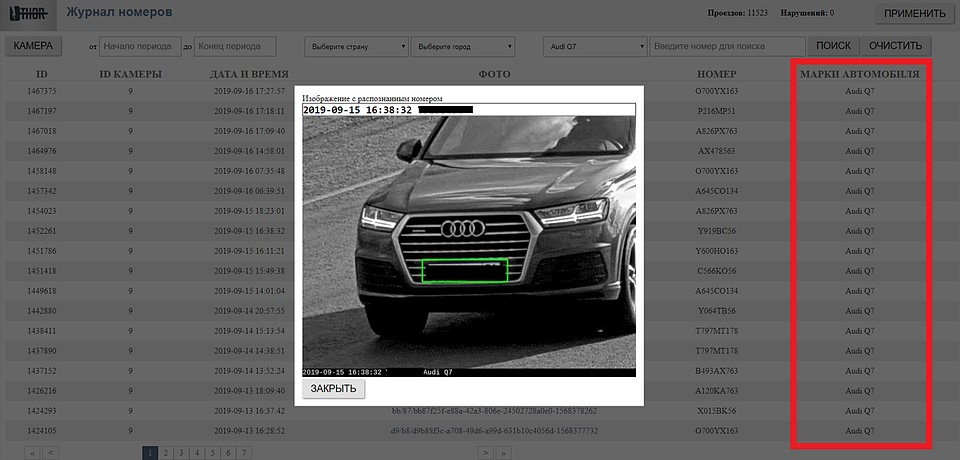Screen dimensions: 960x460
Task: Click the Thor logo in the header
Action: 28,15
